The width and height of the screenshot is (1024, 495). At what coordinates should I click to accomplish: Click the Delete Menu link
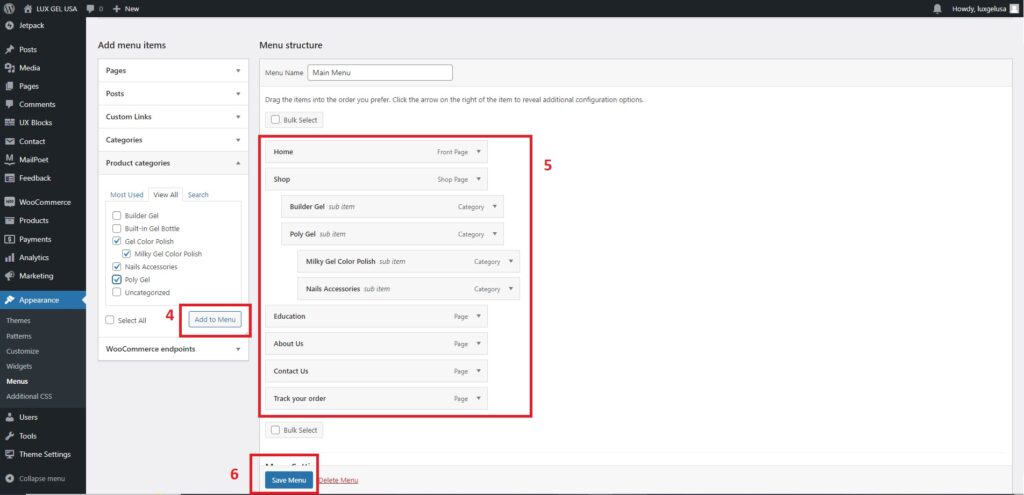tap(338, 480)
